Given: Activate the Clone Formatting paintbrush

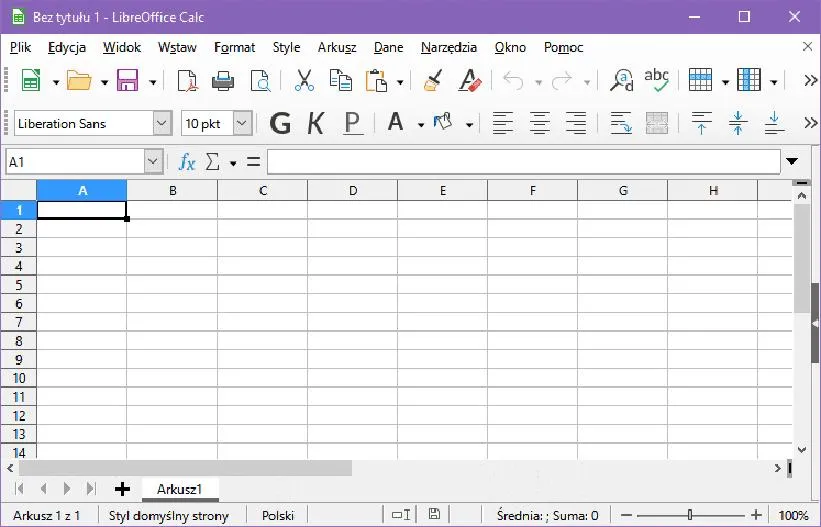Looking at the screenshot, I should (x=434, y=81).
